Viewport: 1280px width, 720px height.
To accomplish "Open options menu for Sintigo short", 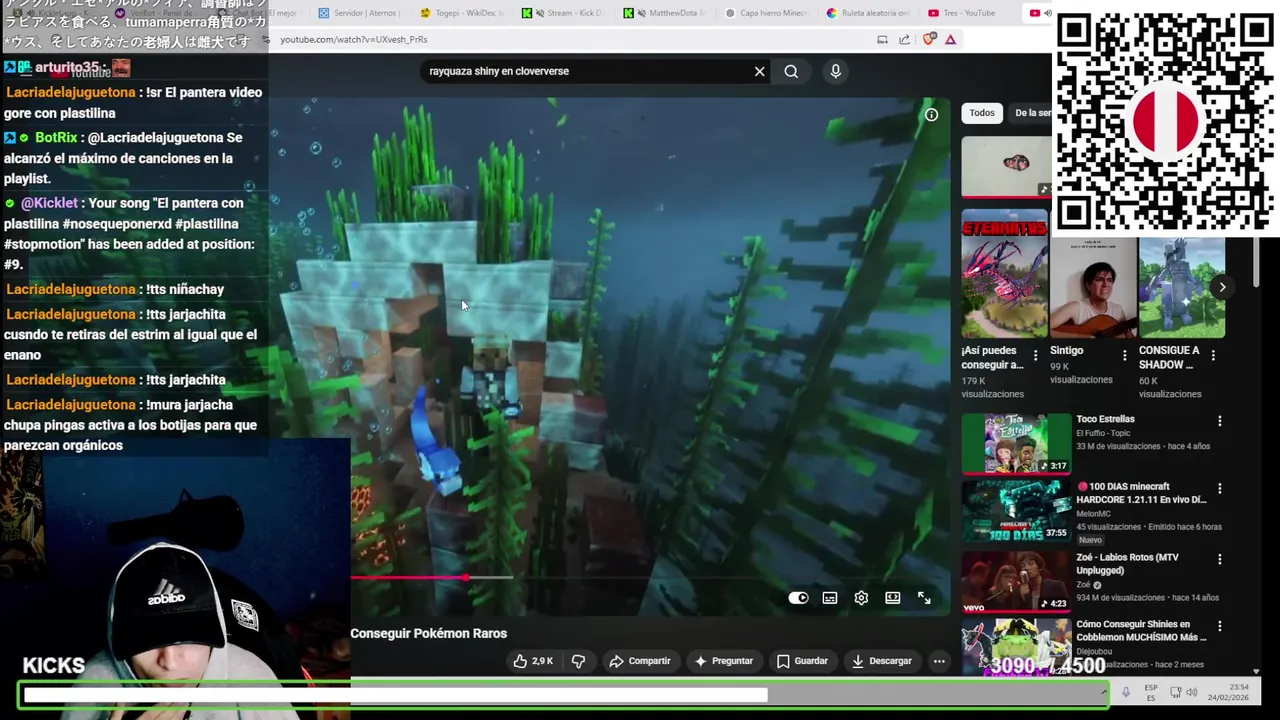I will pos(1124,355).
